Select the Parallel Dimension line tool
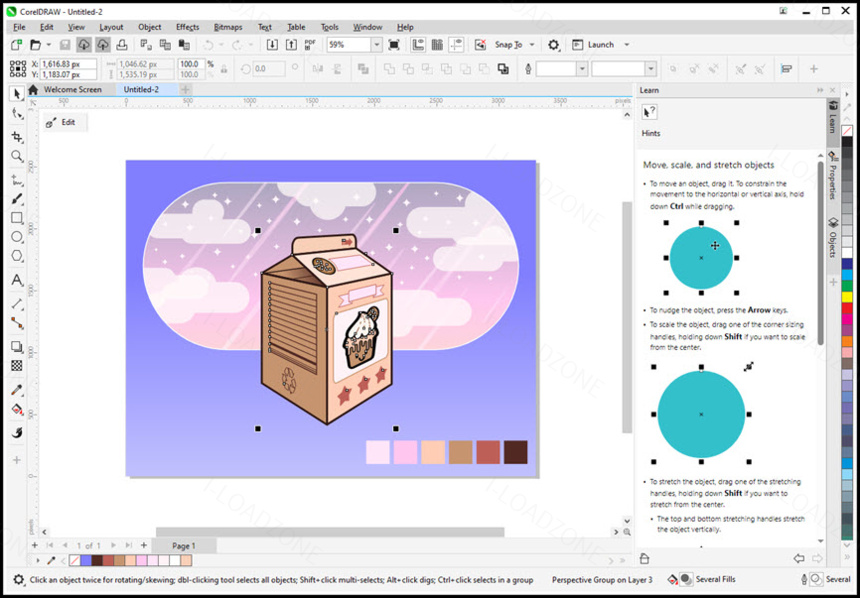The width and height of the screenshot is (860, 598). tap(17, 303)
